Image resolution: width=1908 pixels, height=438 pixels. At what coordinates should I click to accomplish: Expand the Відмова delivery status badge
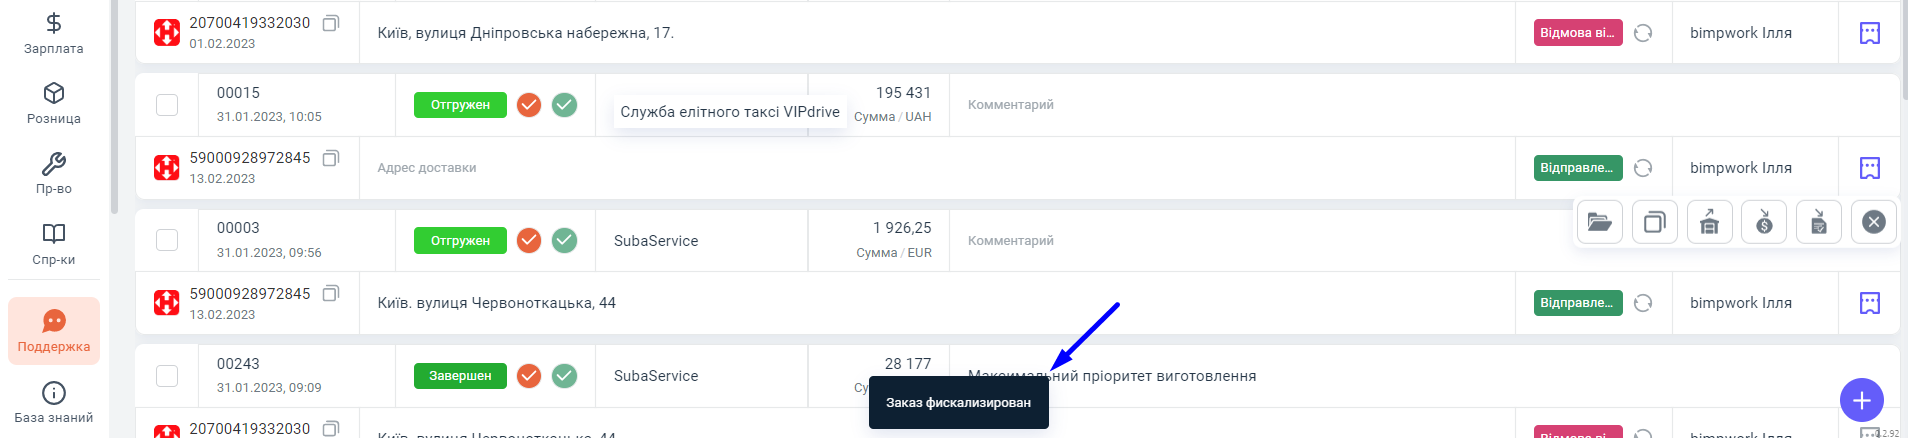(1577, 33)
